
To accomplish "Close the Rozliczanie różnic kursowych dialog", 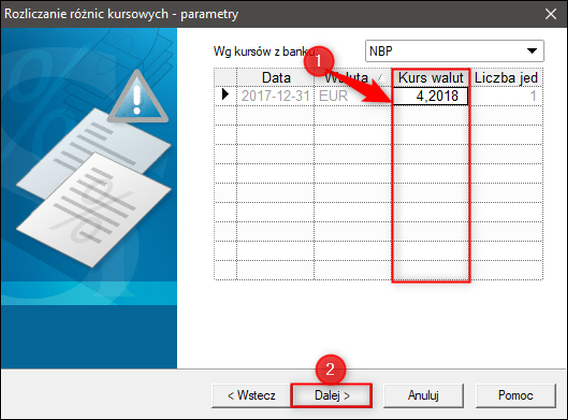I will [551, 14].
